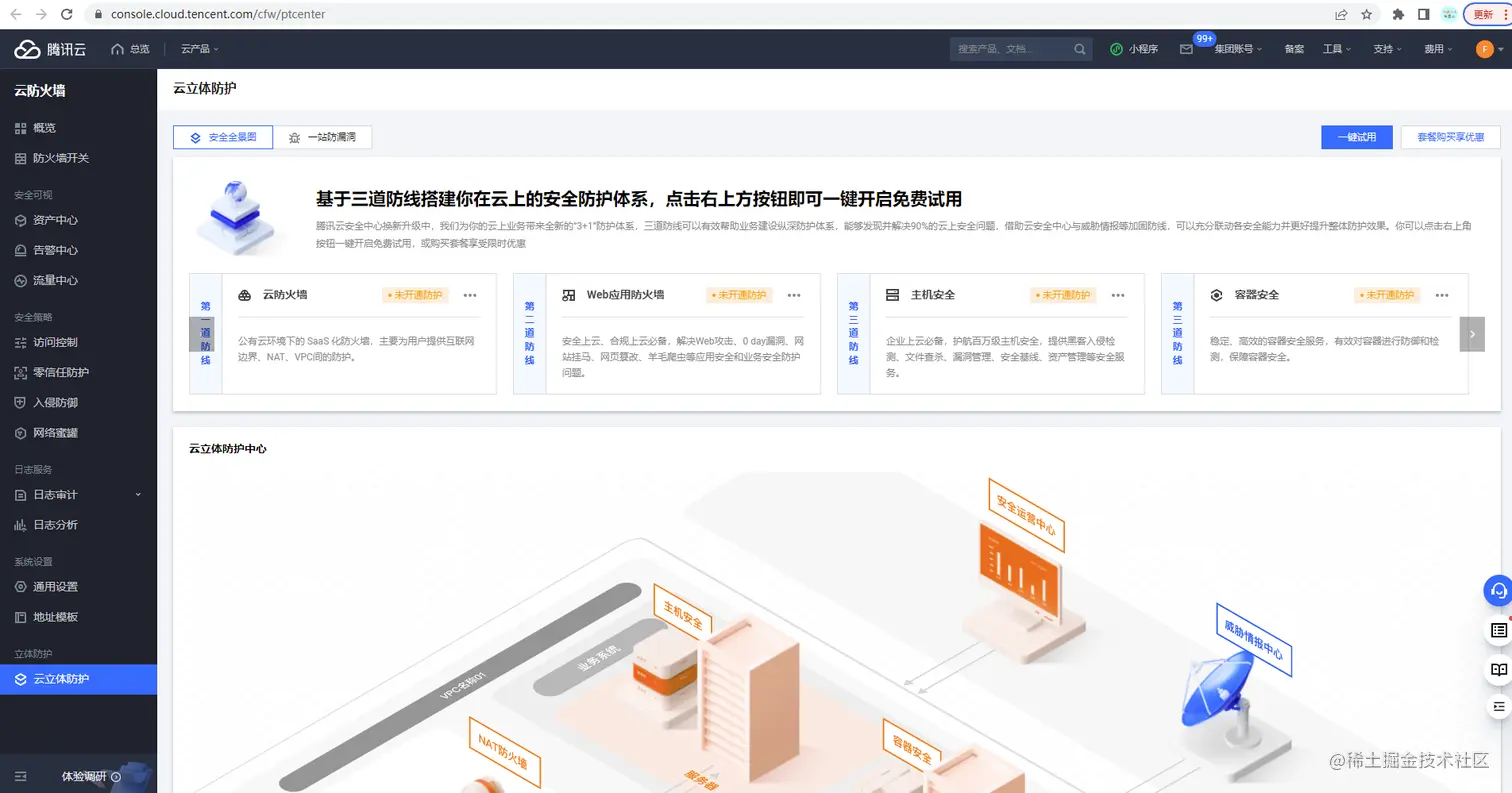This screenshot has width=1512, height=793.
Task: Click the browser share icon
Action: (x=1341, y=15)
